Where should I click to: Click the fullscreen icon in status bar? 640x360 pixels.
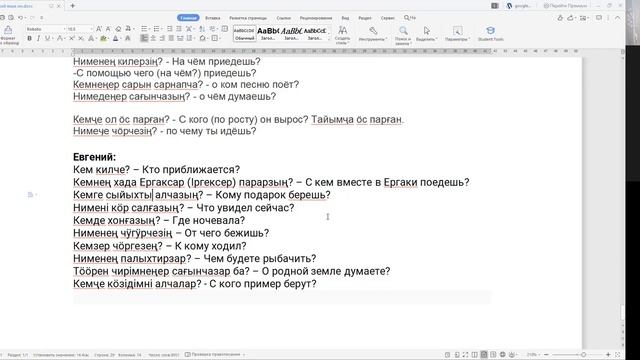pyautogui.click(x=465, y=355)
